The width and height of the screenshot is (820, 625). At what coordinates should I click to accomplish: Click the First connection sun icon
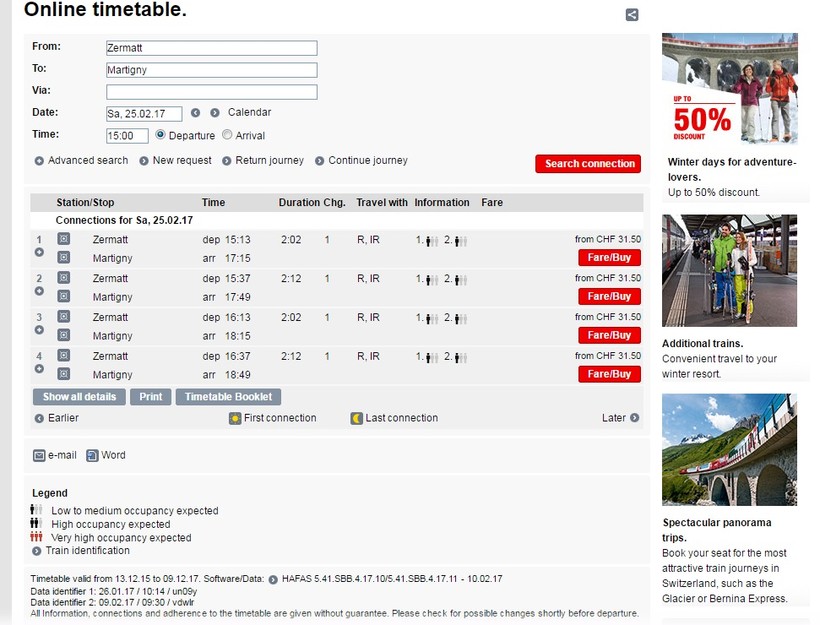[x=235, y=418]
